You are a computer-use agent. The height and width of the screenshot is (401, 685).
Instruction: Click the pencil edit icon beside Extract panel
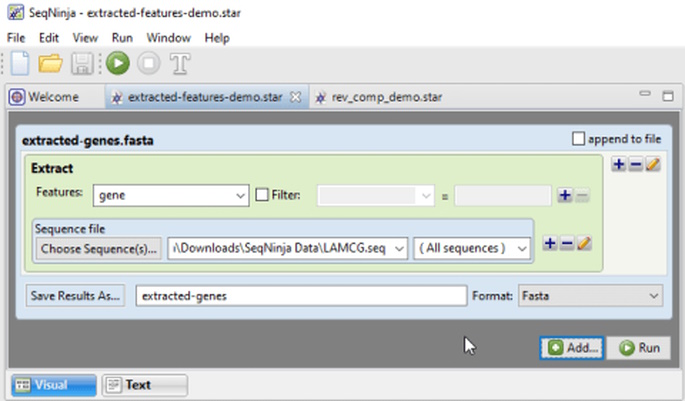tap(653, 164)
